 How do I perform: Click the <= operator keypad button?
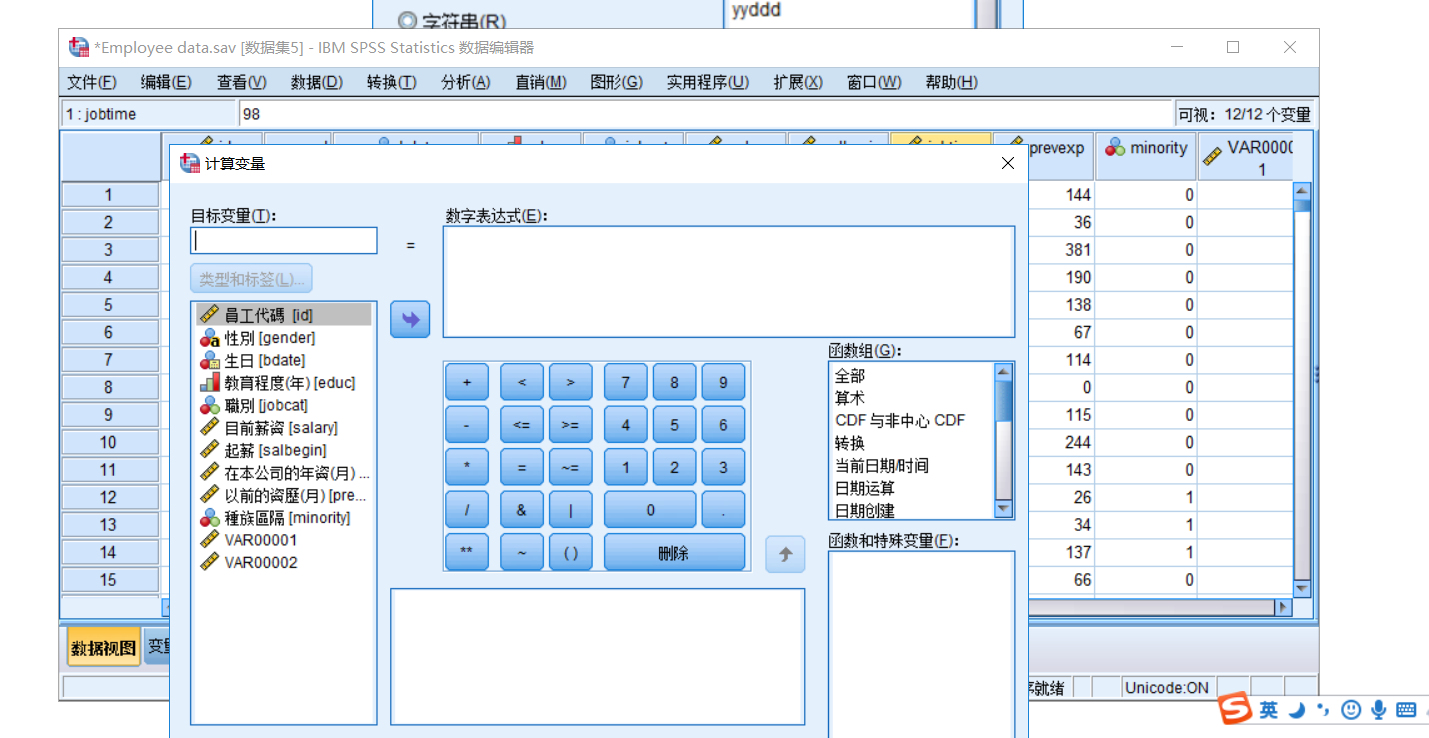tap(520, 424)
